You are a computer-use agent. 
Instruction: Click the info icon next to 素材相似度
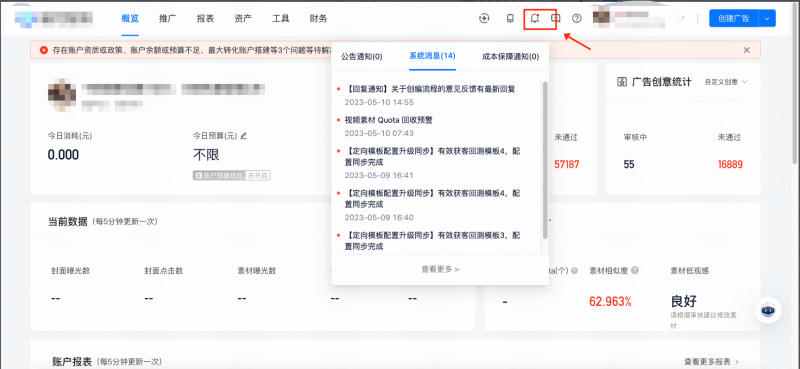pos(635,270)
